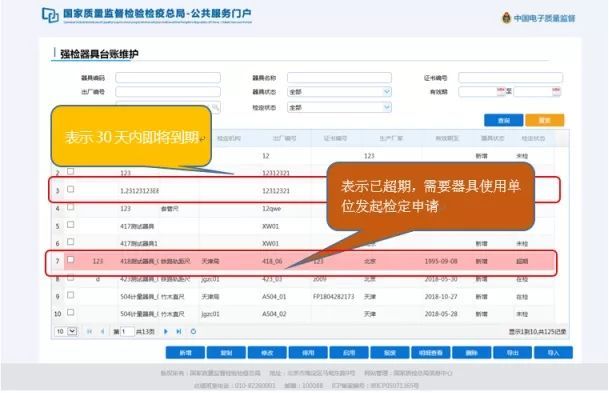Click the 新增 button in bottom toolbar

pyautogui.click(x=185, y=353)
